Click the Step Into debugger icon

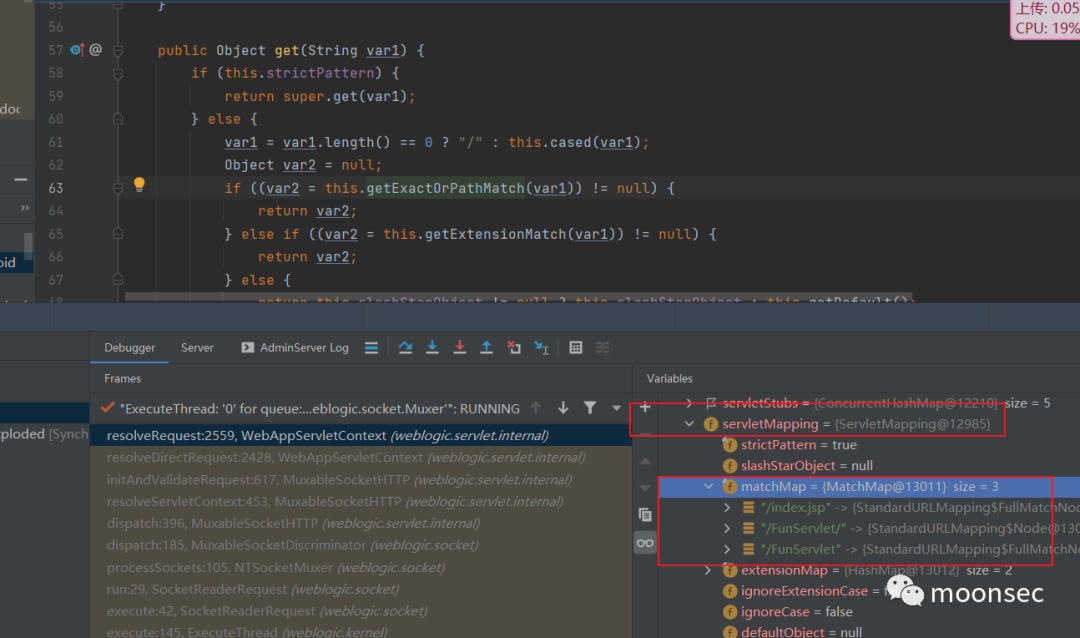pos(432,348)
